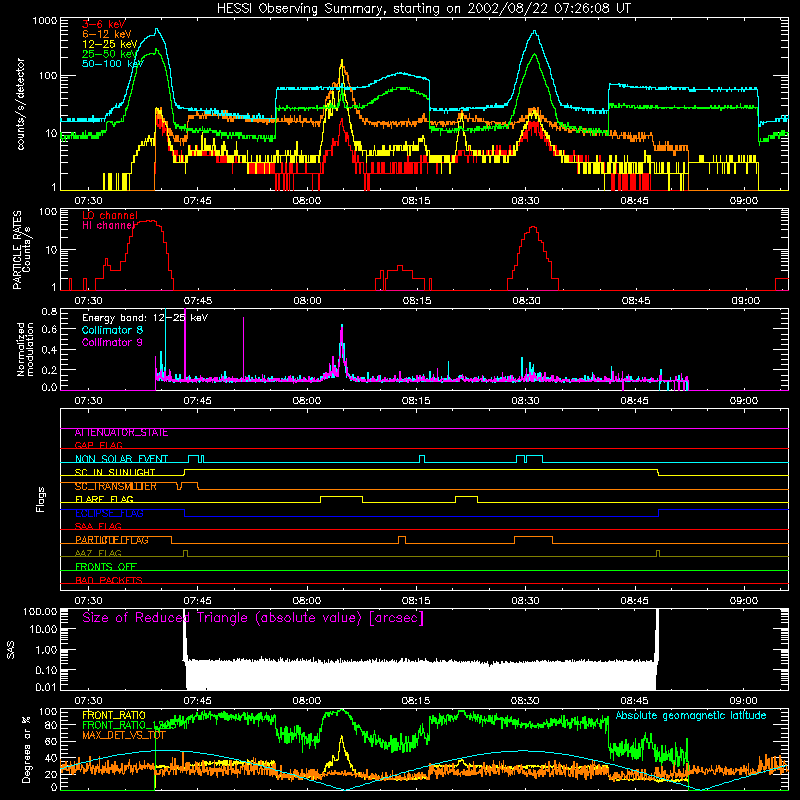Click the SC_IN_SUNLIGHT flag label
This screenshot has height=800, width=800.
pyautogui.click(x=115, y=472)
